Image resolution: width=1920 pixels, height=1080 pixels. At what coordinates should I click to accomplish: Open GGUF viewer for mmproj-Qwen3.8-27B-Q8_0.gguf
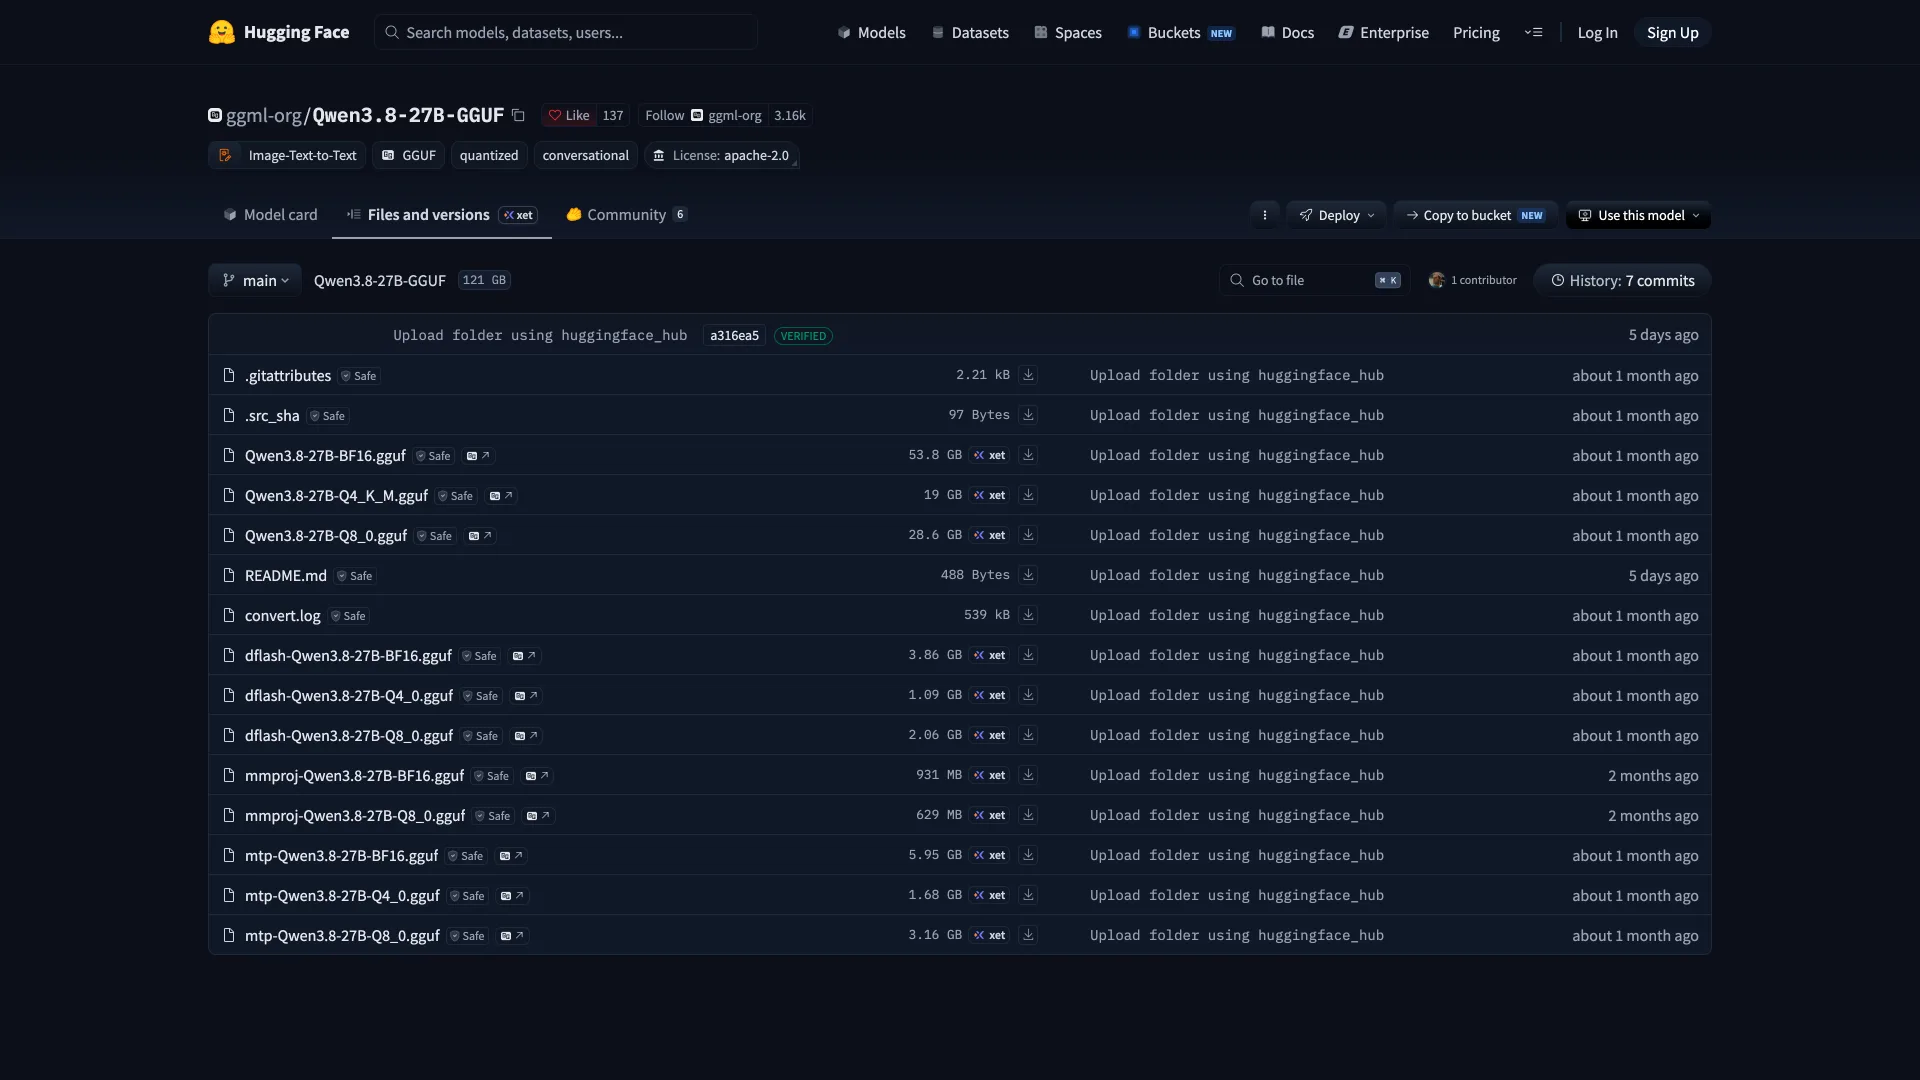point(538,816)
